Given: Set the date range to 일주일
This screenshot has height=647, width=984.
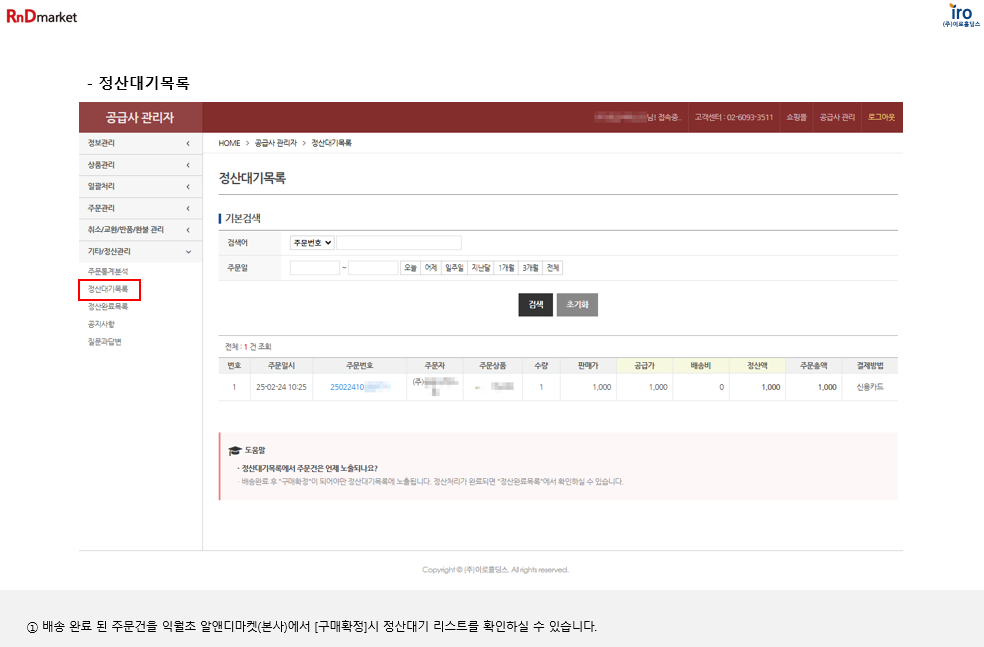Looking at the screenshot, I should coord(455,268).
